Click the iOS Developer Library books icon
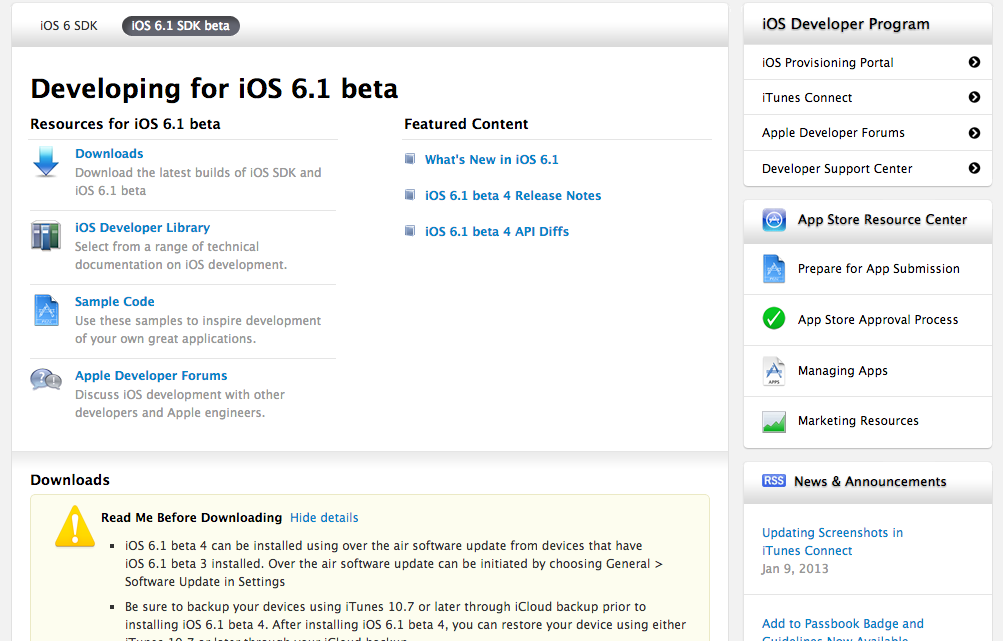Image resolution: width=1003 pixels, height=641 pixels. point(46,236)
